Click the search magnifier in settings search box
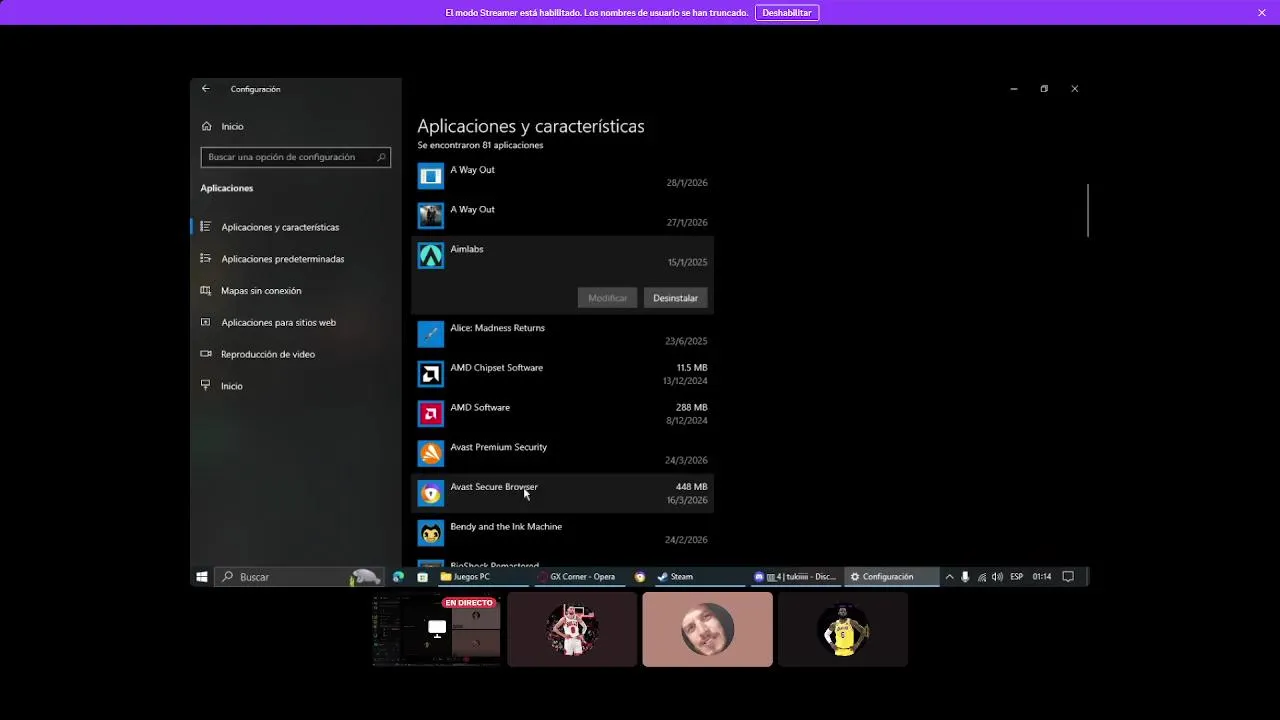Viewport: 1280px width, 720px height. click(381, 157)
